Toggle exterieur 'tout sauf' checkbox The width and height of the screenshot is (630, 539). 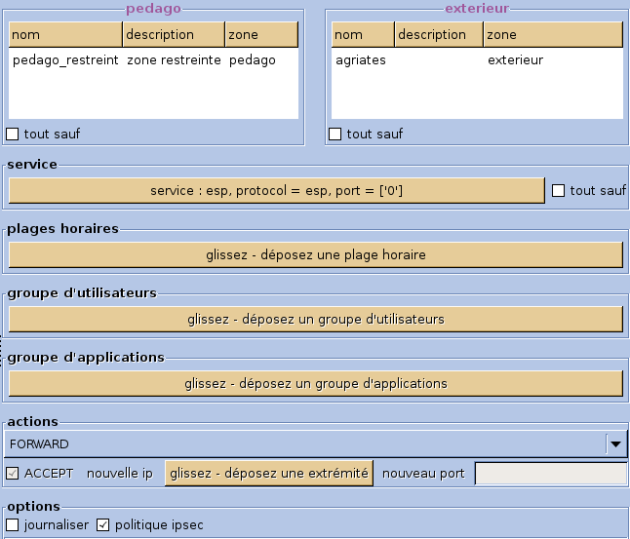(x=335, y=134)
